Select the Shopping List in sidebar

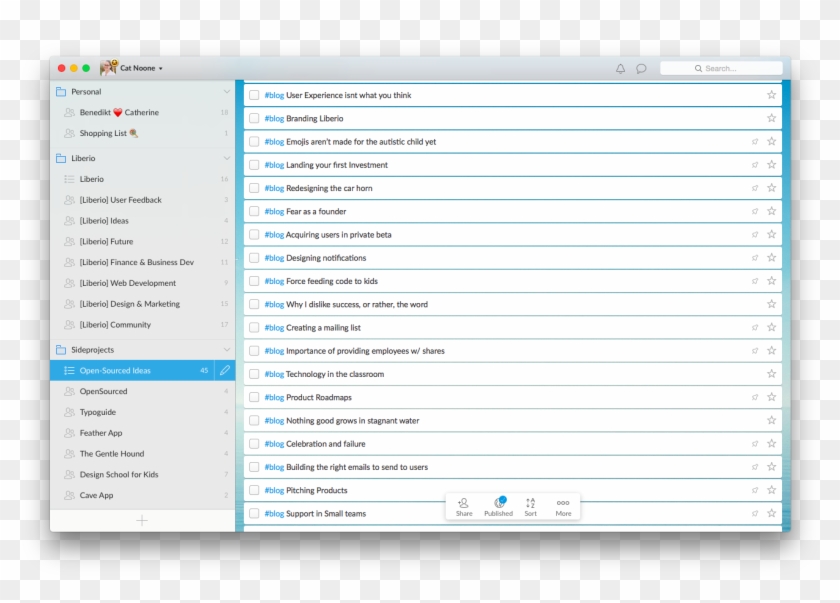pos(103,133)
